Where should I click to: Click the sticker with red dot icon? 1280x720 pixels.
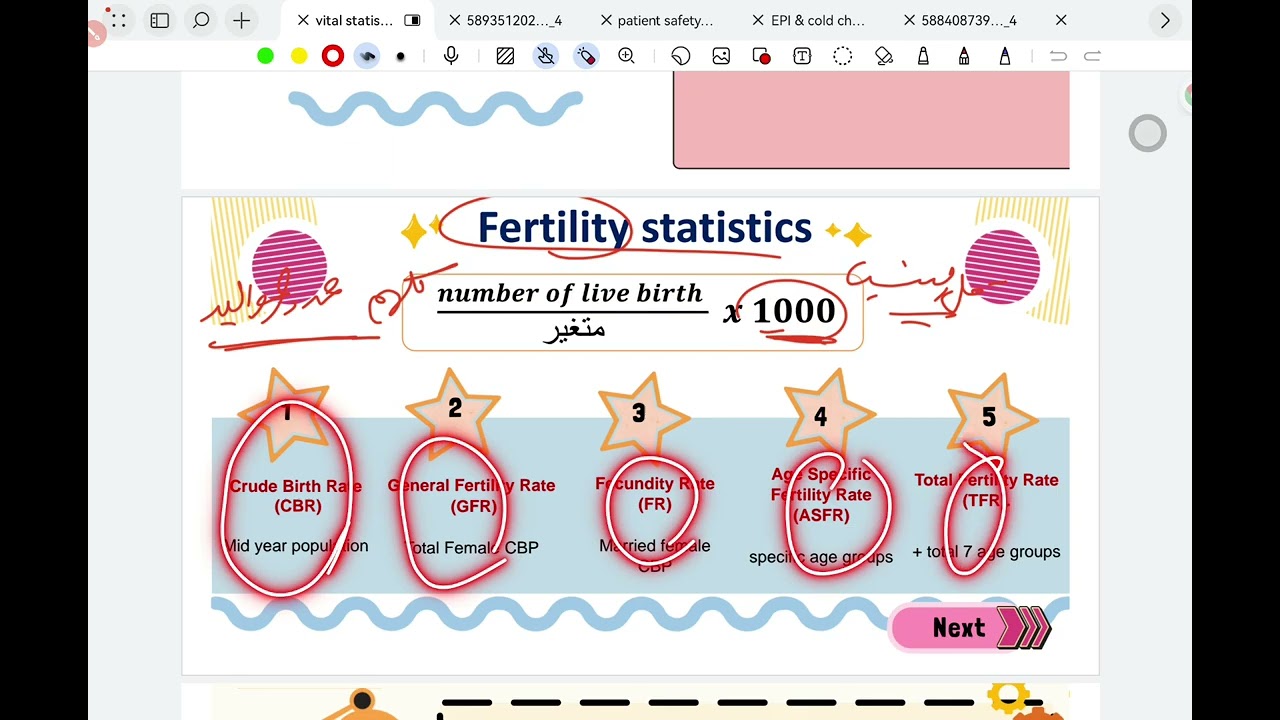point(761,56)
